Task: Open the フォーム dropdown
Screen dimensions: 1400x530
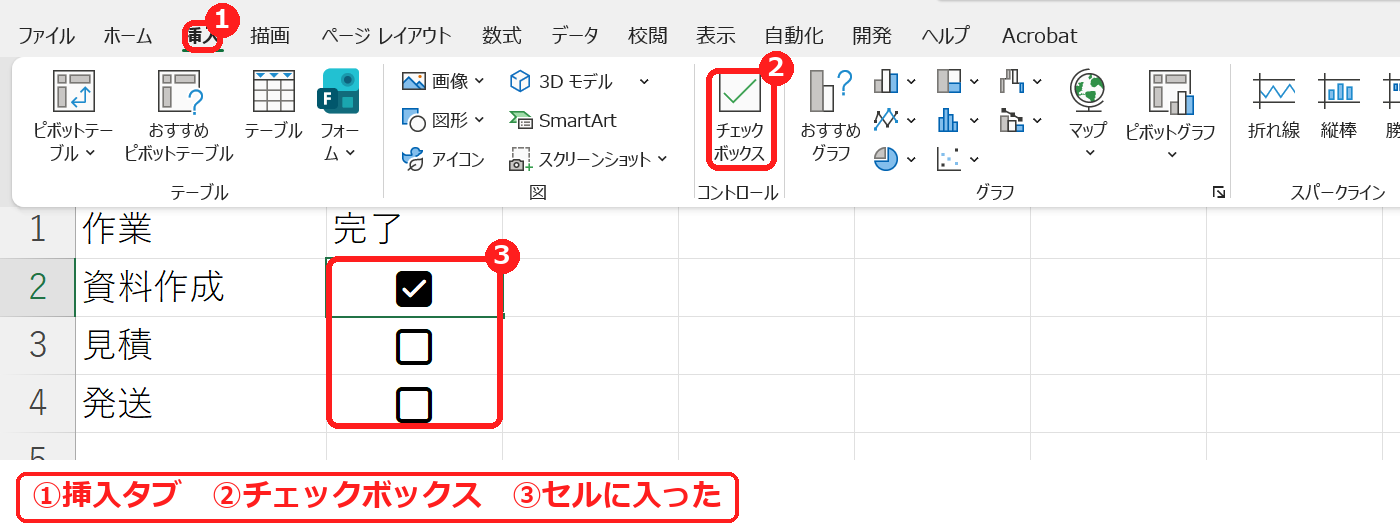Action: [x=339, y=116]
